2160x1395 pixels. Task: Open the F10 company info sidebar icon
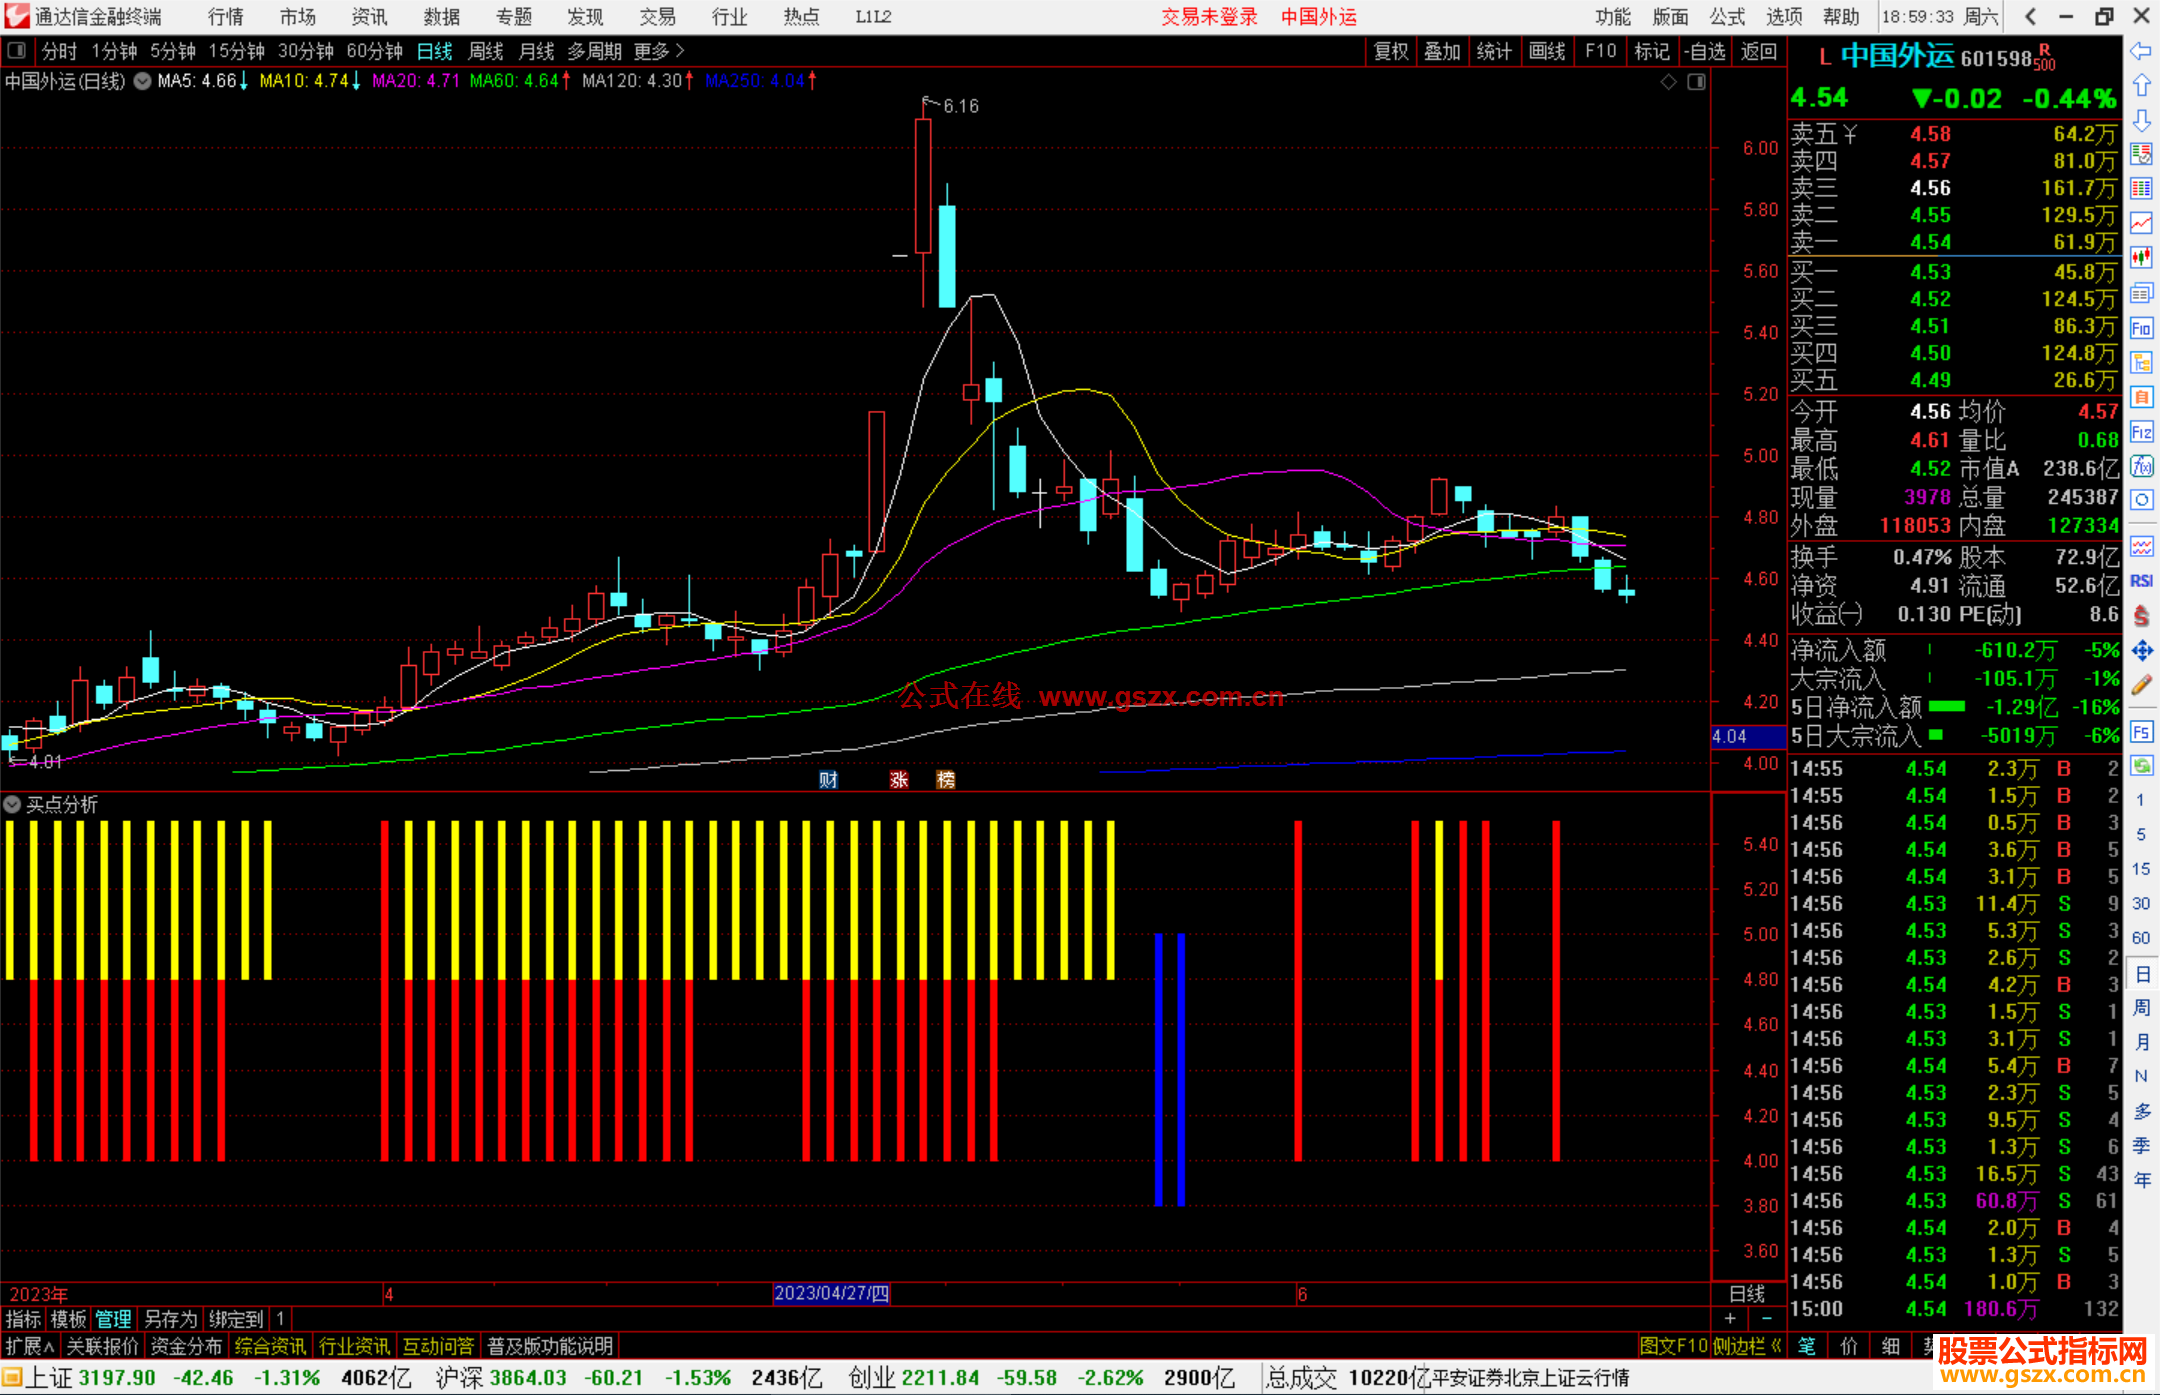(2141, 328)
